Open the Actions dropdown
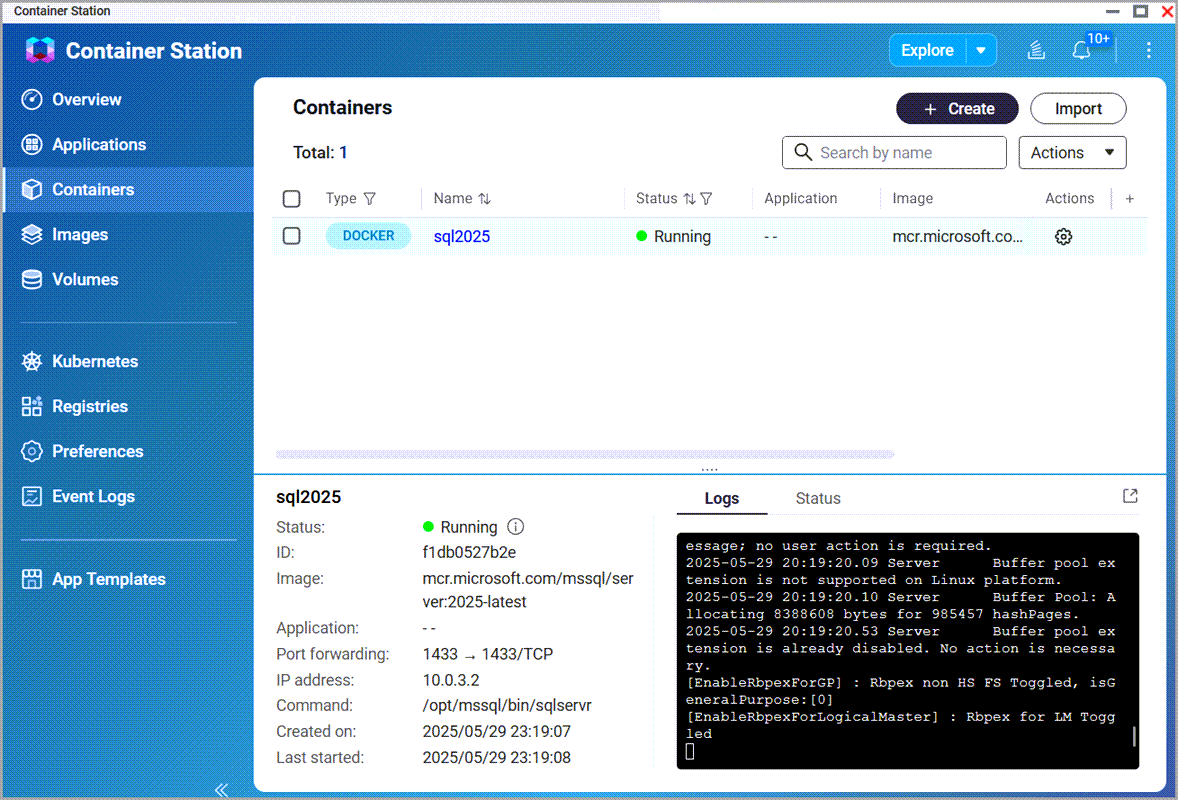 pyautogui.click(x=1072, y=152)
